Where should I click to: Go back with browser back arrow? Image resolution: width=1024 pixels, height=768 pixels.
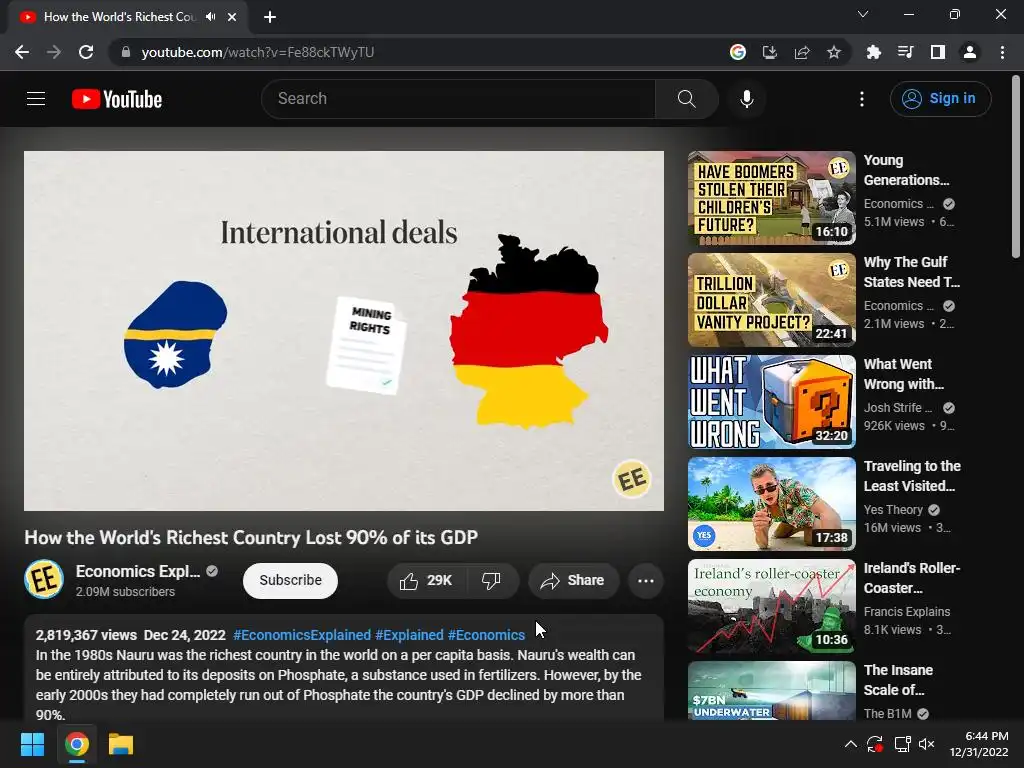(x=22, y=52)
